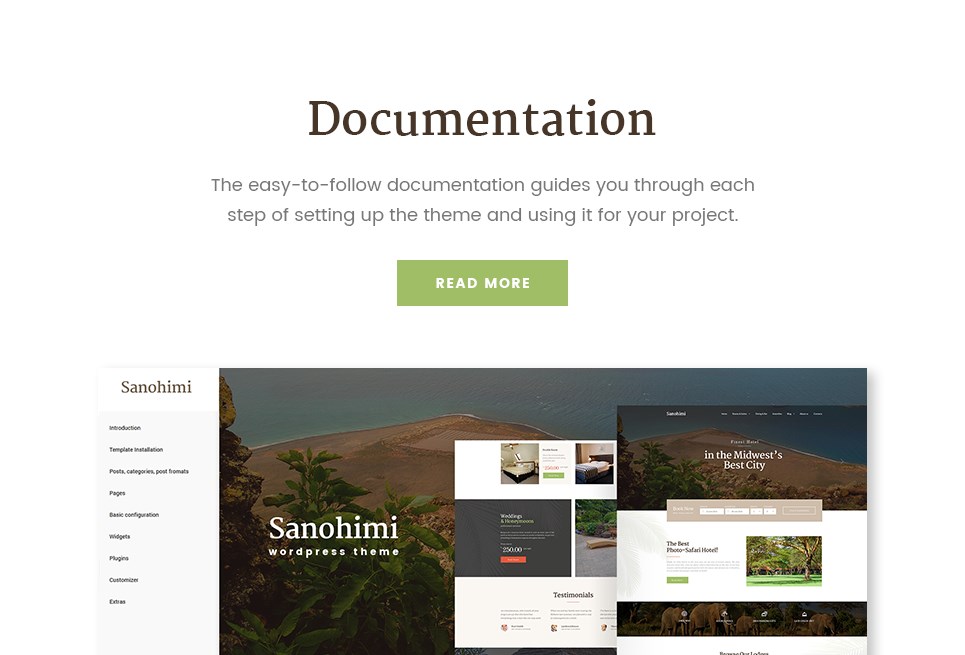Click The Best Photo-Safari Hotel heading
The width and height of the screenshot is (965, 655).
coord(692,547)
